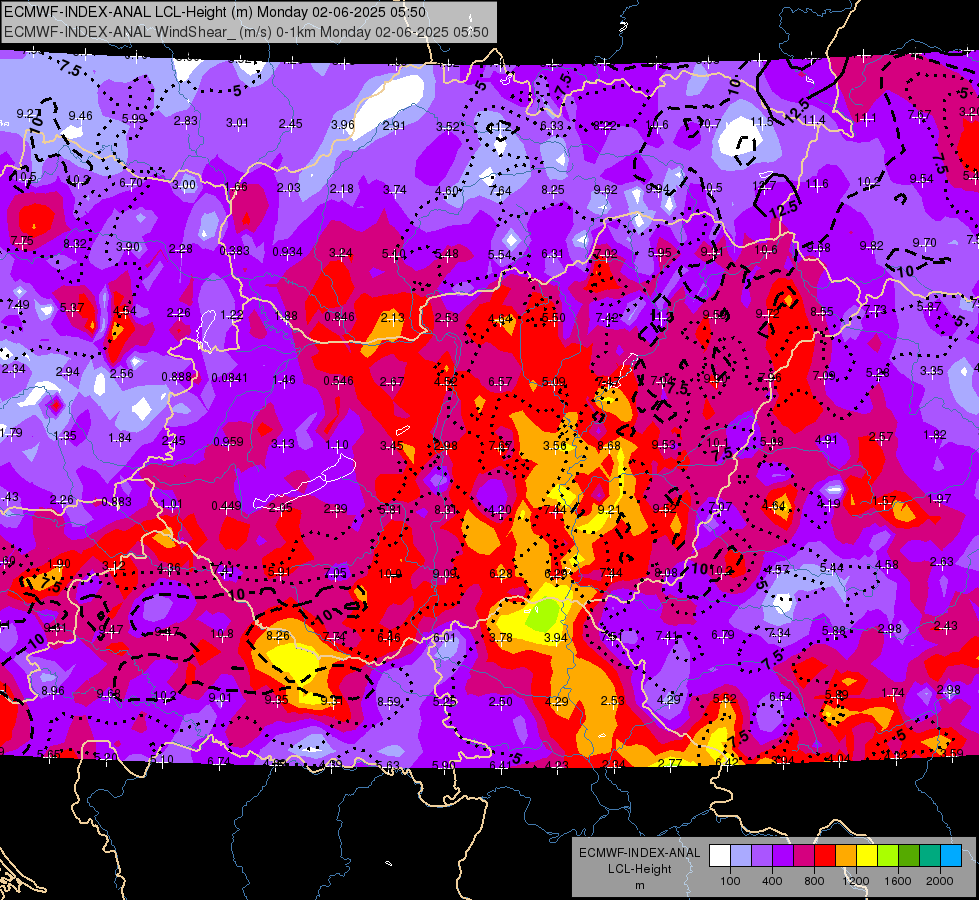
Task: Click the legend scale label '100'
Action: click(730, 881)
